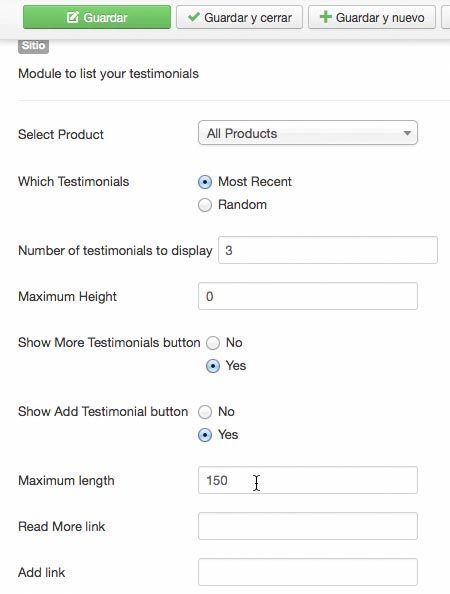Click the Number of testimonials to display field
The height and width of the screenshot is (594, 450).
tap(328, 250)
